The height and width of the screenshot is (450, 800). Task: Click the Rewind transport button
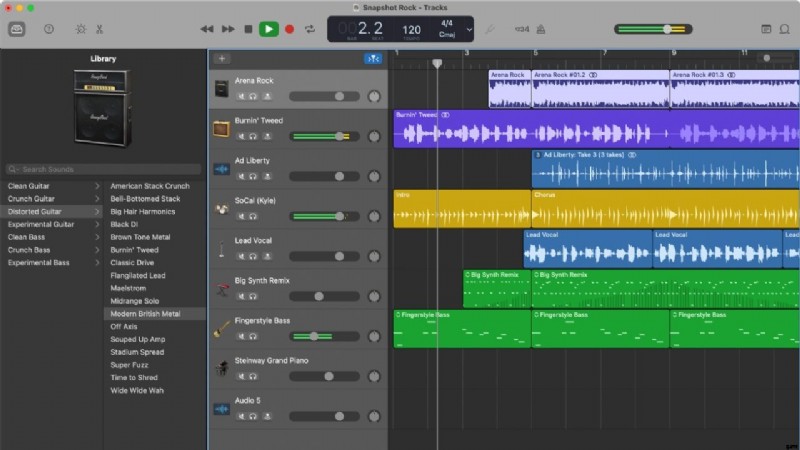(x=207, y=30)
